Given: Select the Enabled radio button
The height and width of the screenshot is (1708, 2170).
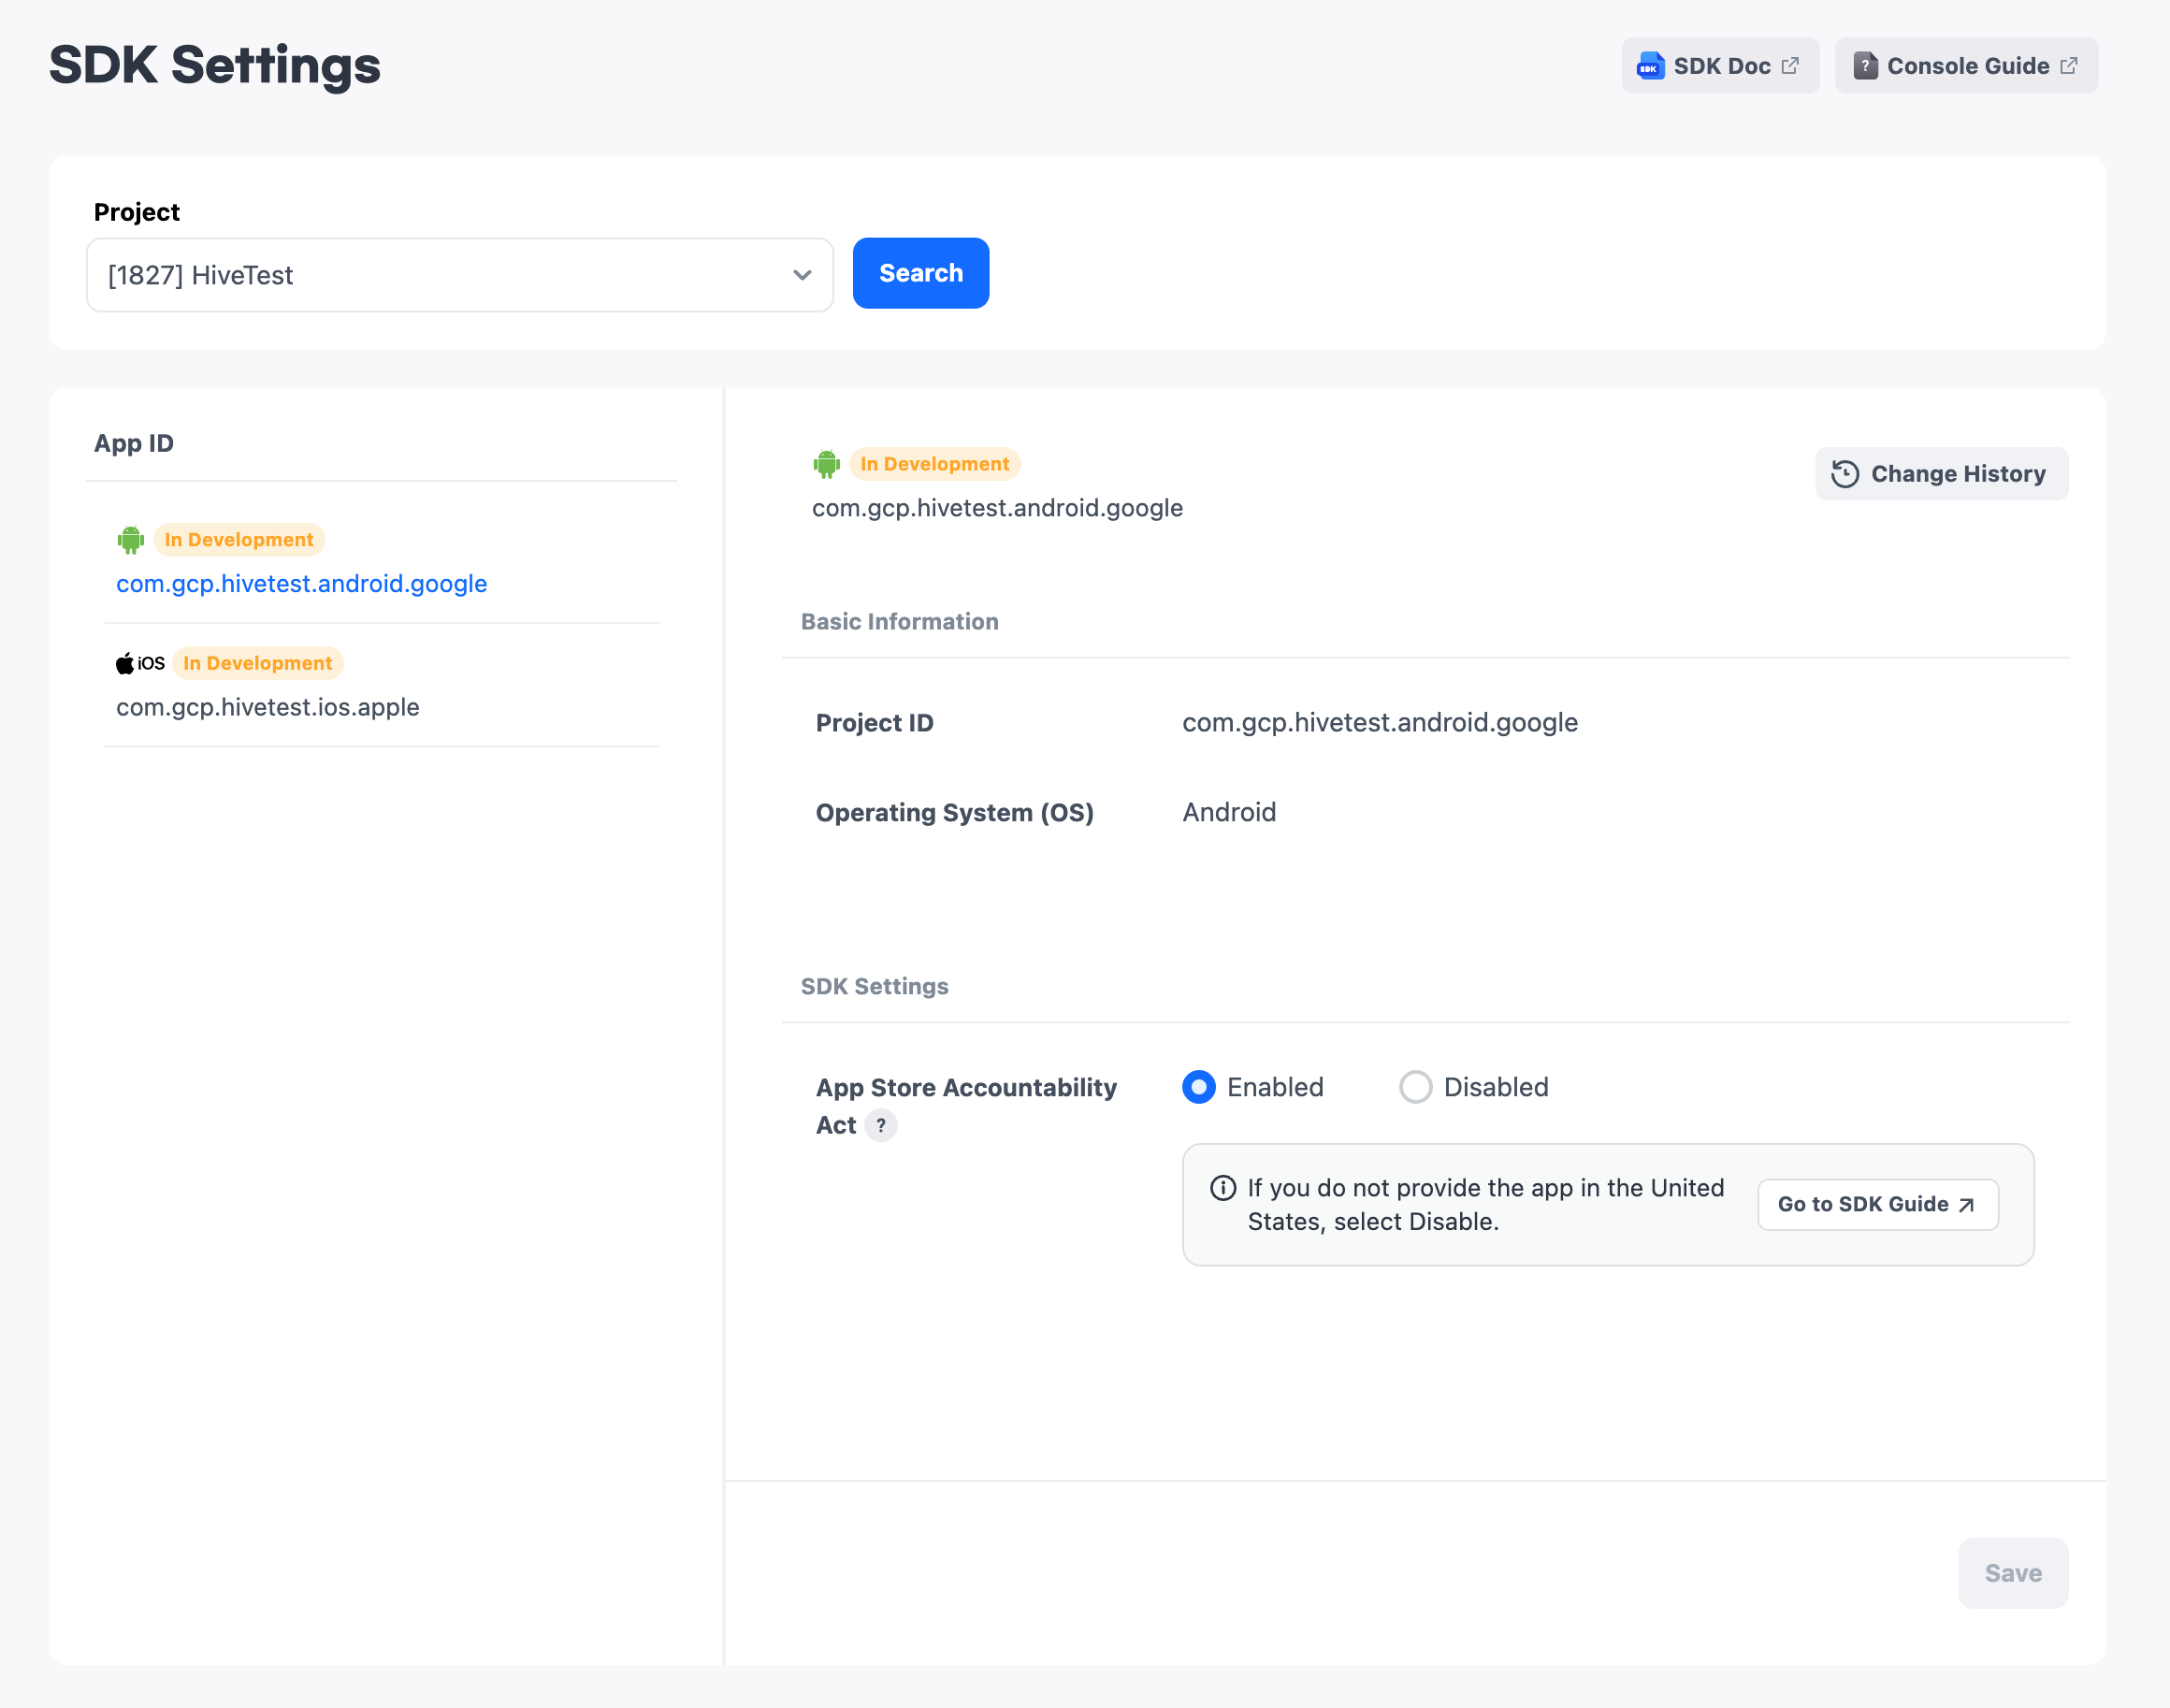Looking at the screenshot, I should pos(1198,1087).
